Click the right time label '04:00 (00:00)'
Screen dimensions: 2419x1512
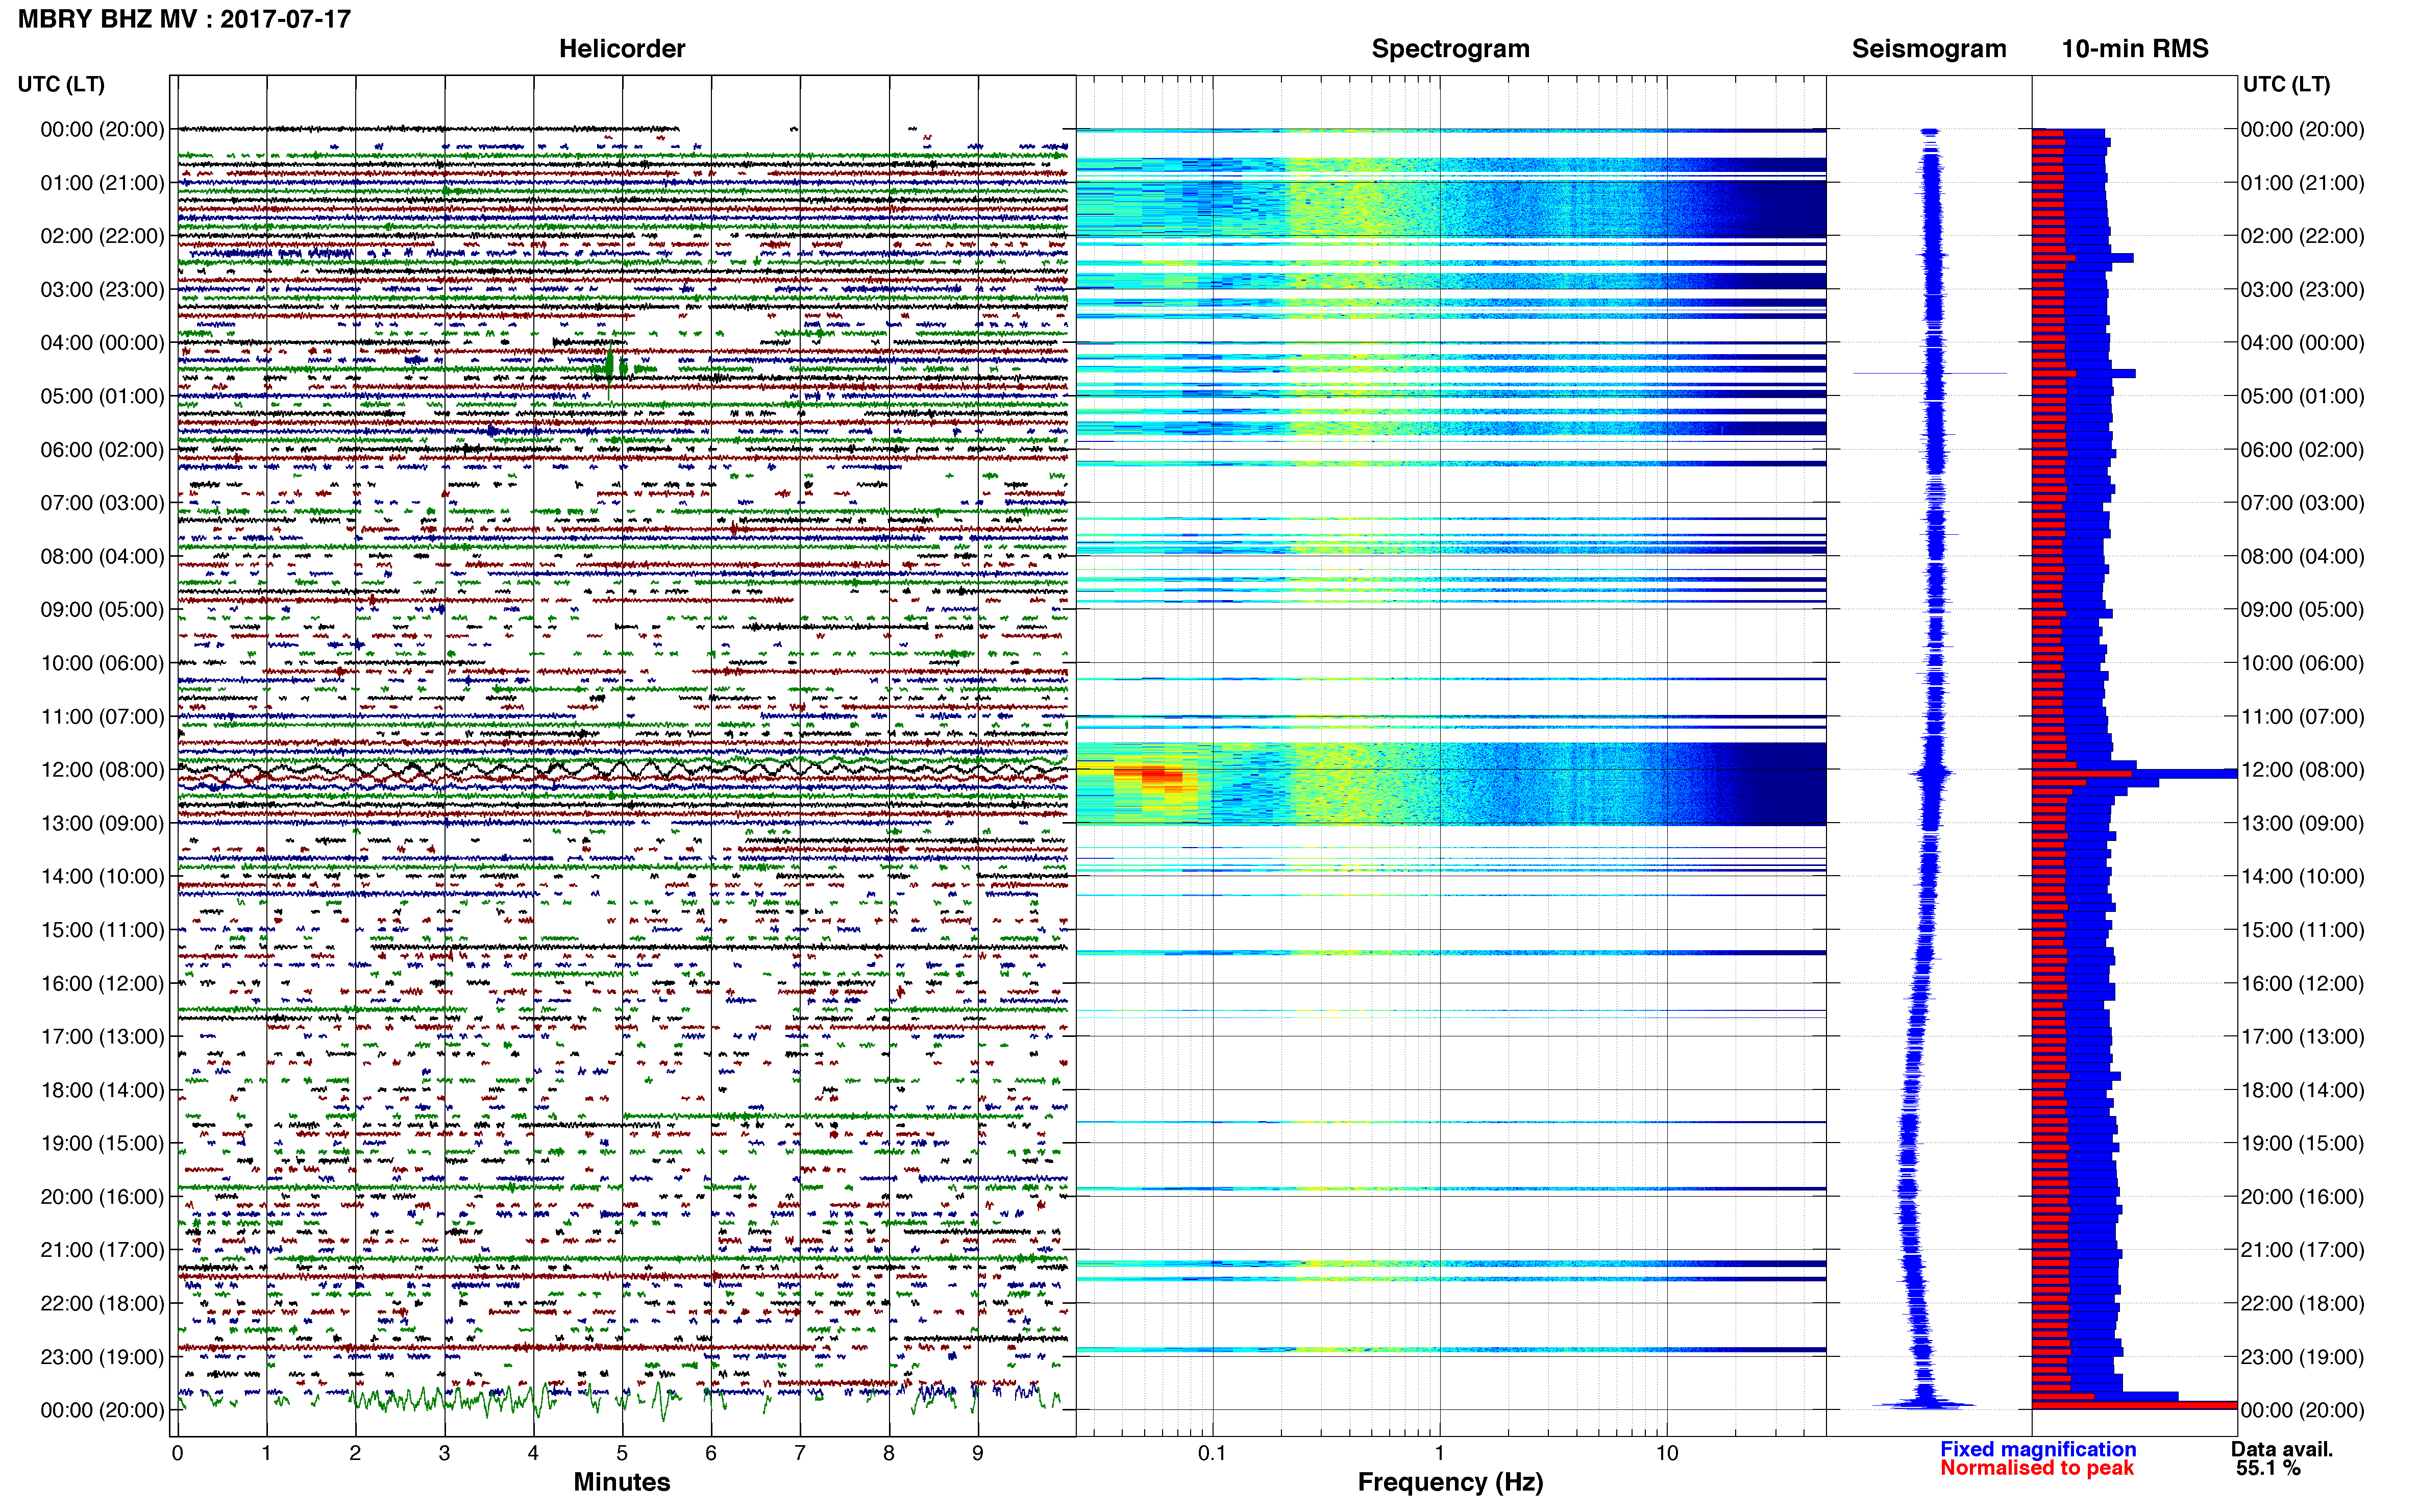(2302, 343)
